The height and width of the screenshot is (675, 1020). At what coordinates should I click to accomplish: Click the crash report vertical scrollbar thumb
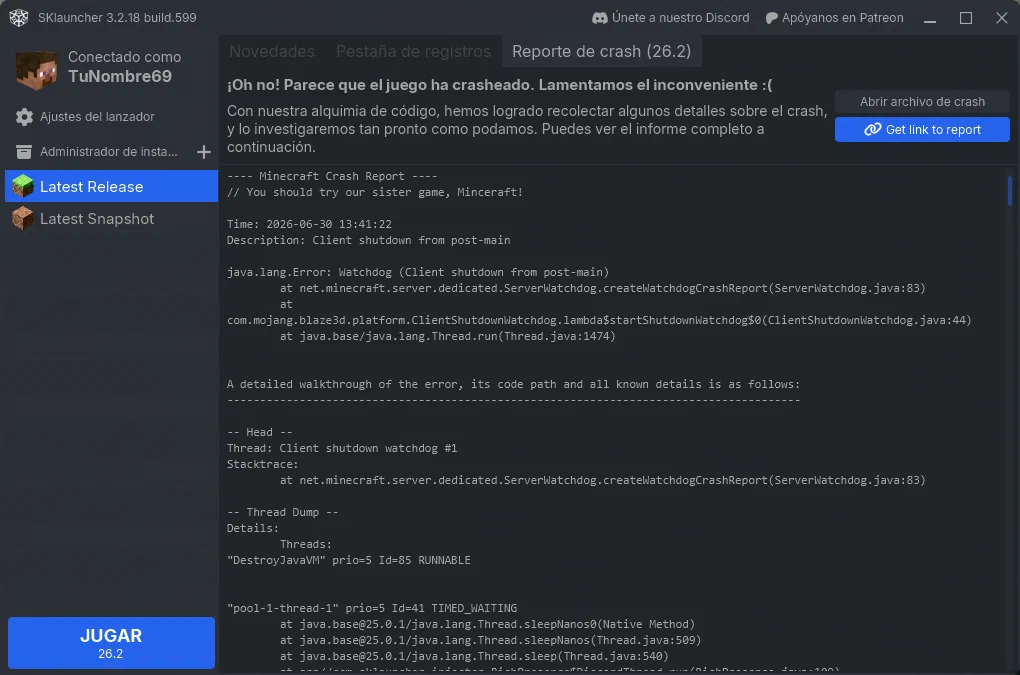(x=1010, y=191)
